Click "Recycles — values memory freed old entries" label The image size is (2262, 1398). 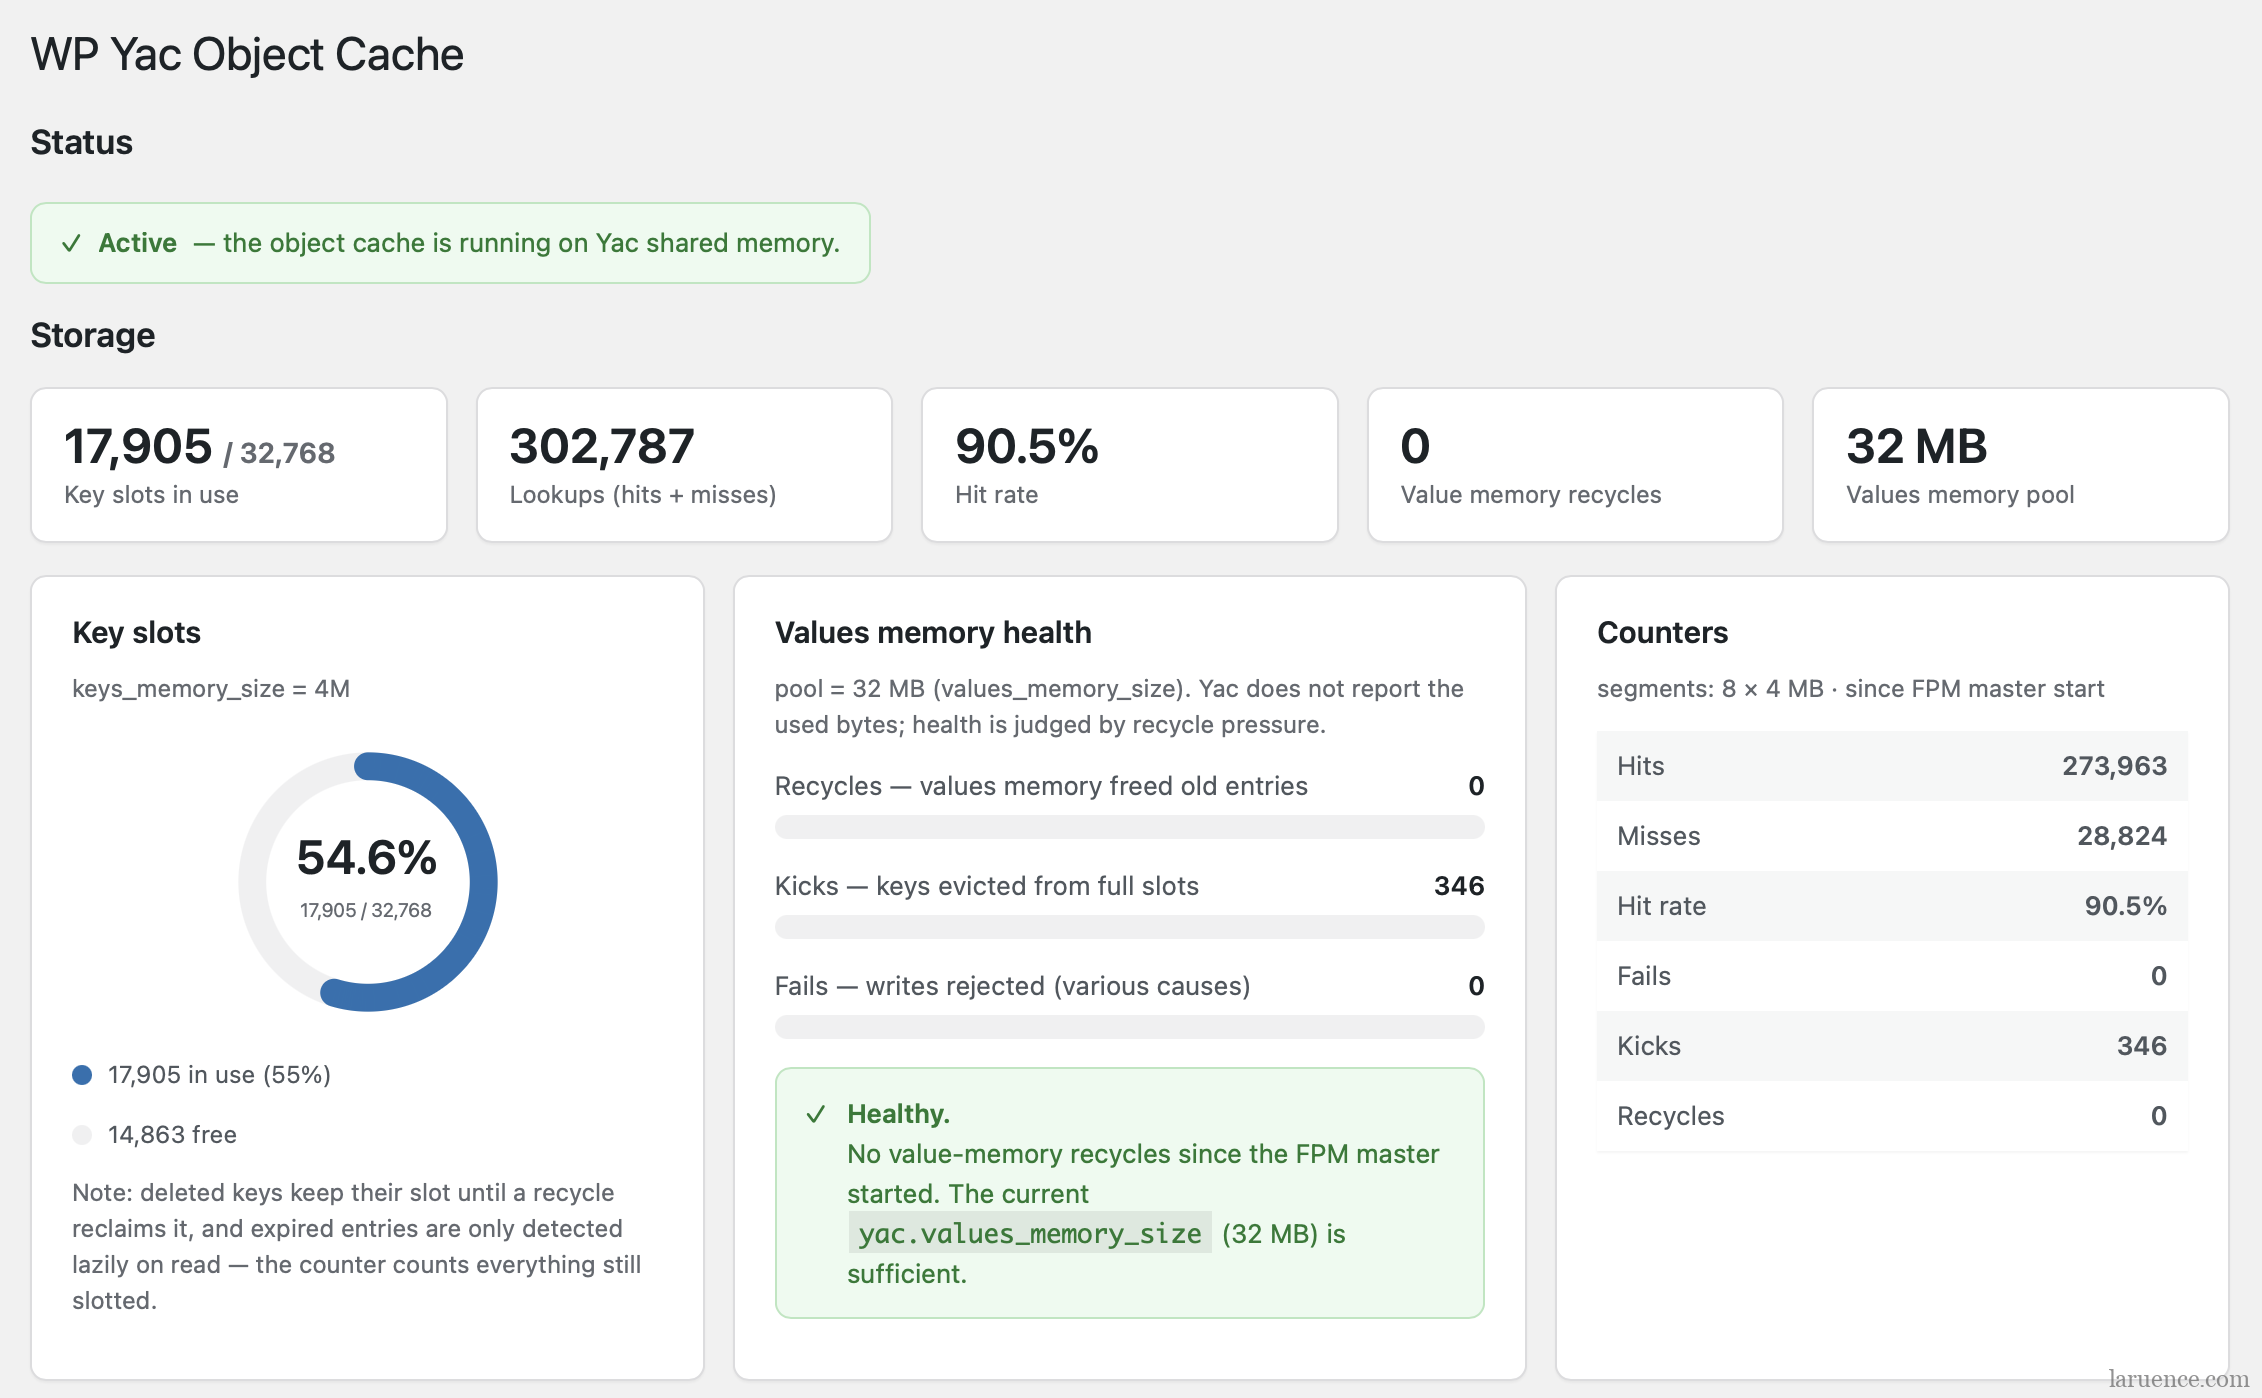[x=1041, y=786]
